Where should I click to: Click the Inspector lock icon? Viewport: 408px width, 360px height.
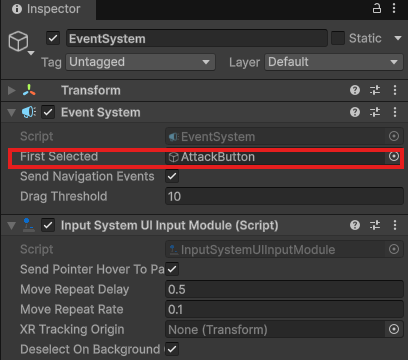click(x=377, y=8)
